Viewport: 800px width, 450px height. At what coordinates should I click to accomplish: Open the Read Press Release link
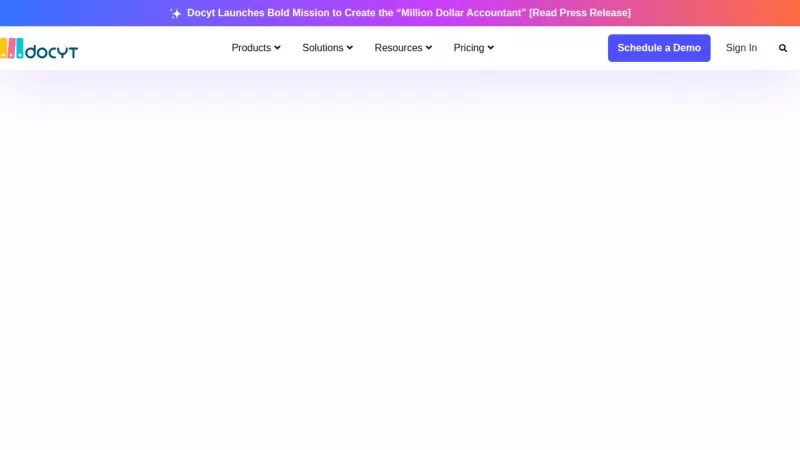(580, 13)
